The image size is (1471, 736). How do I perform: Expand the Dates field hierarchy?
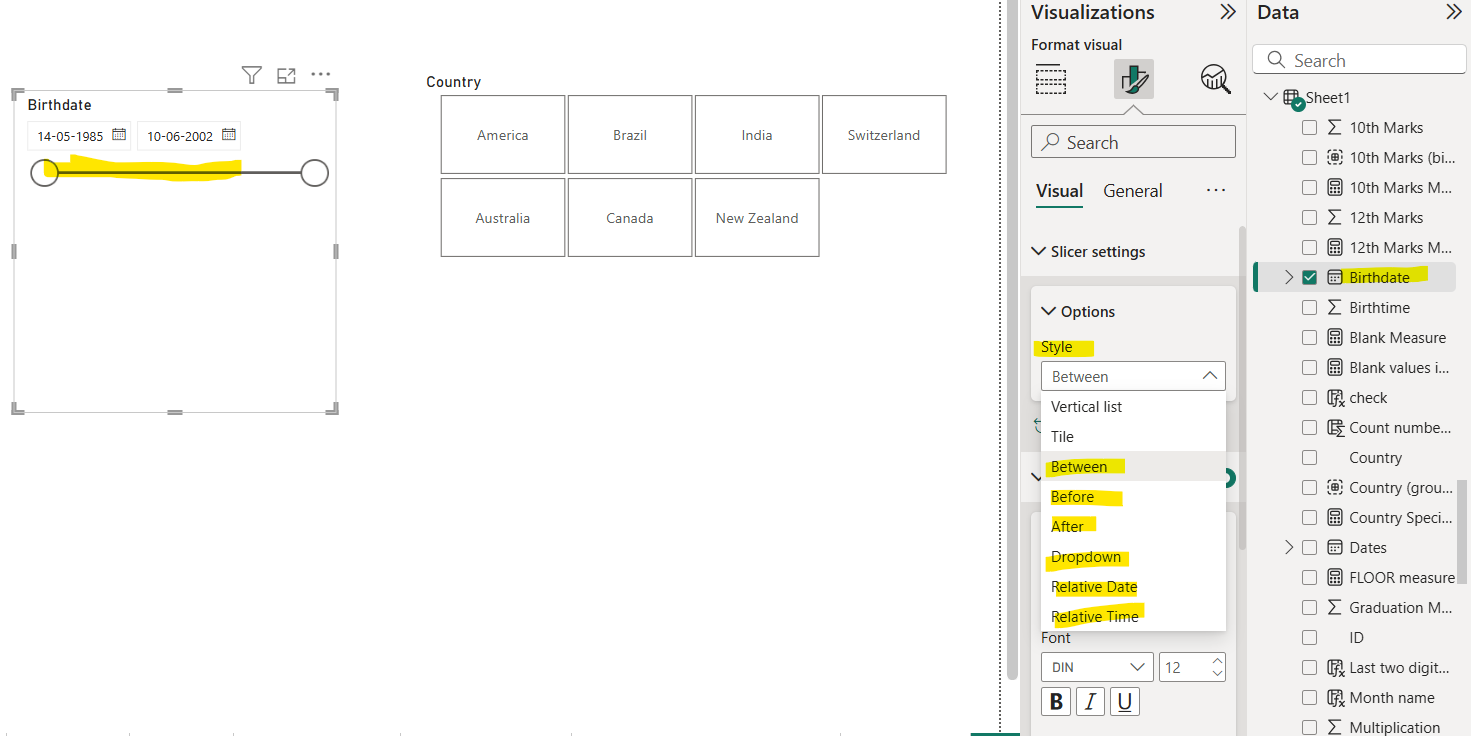(1289, 548)
